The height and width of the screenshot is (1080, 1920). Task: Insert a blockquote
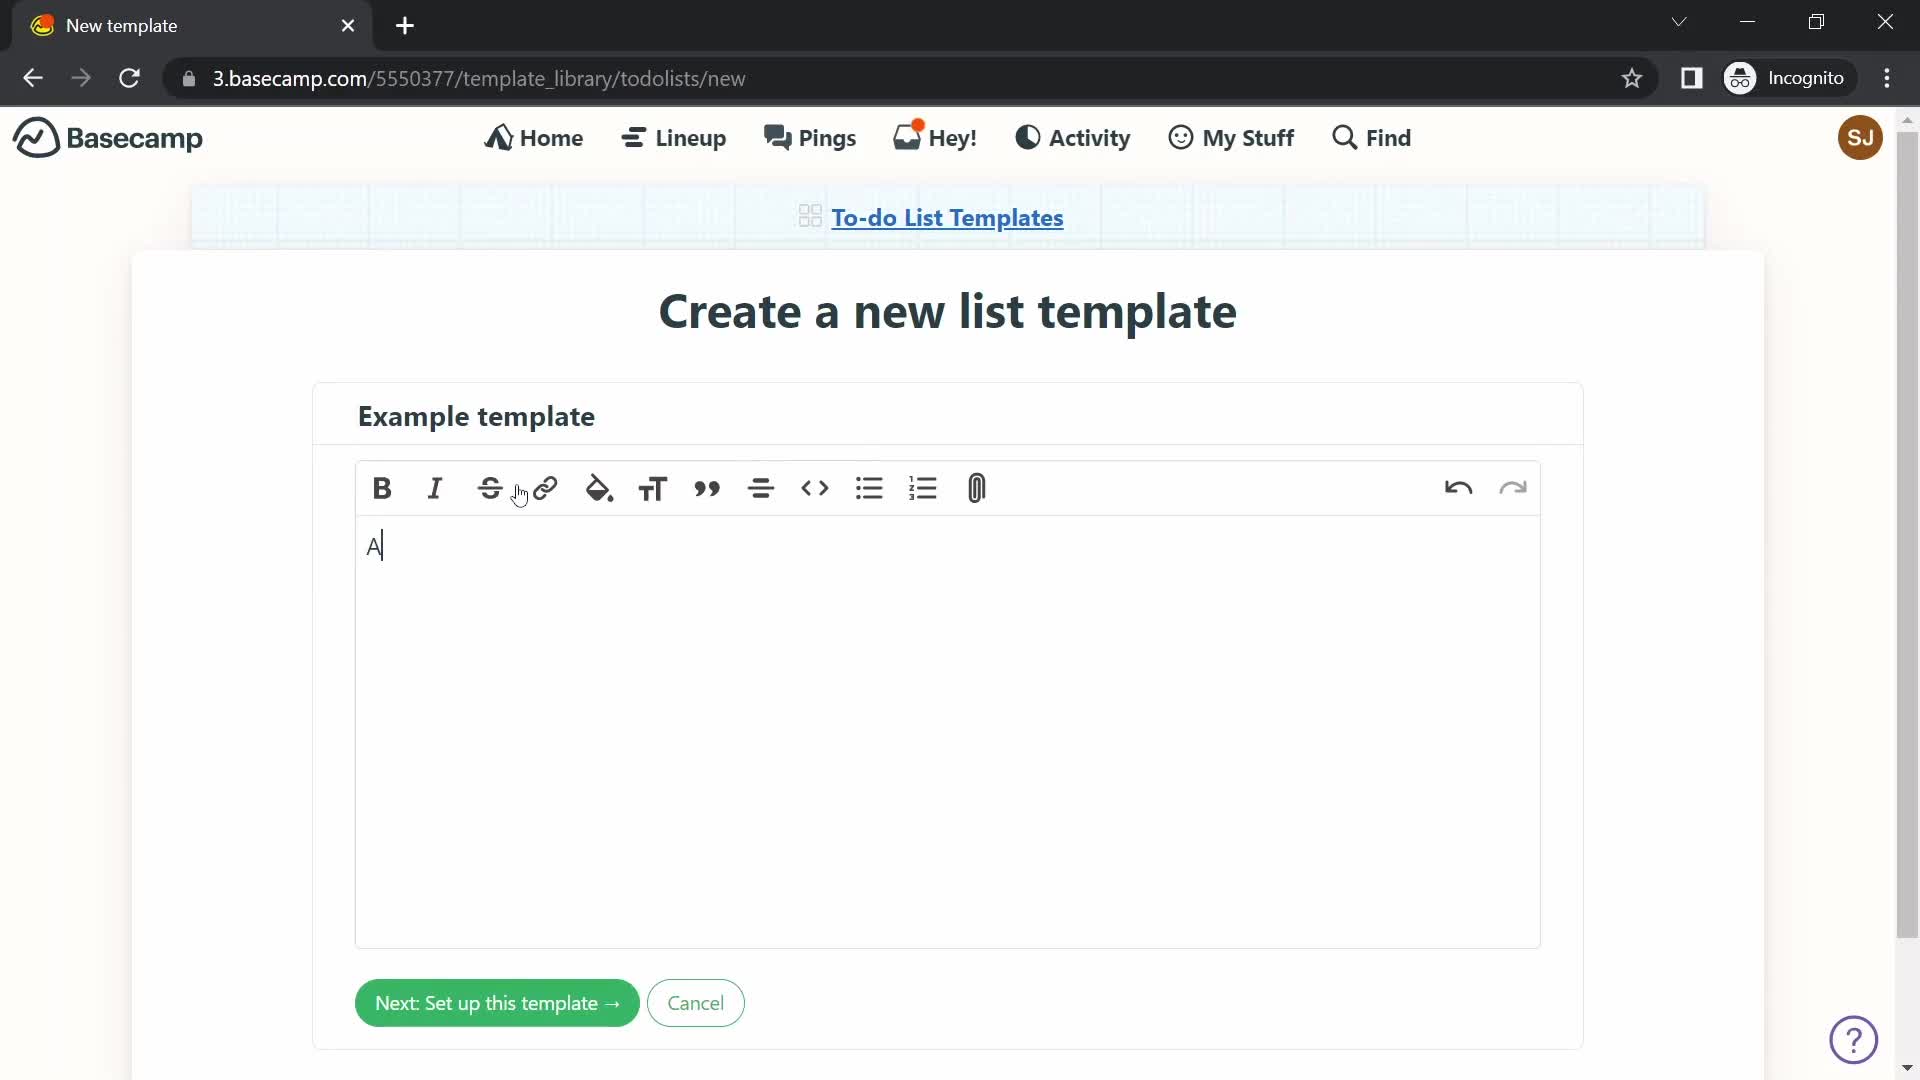707,489
